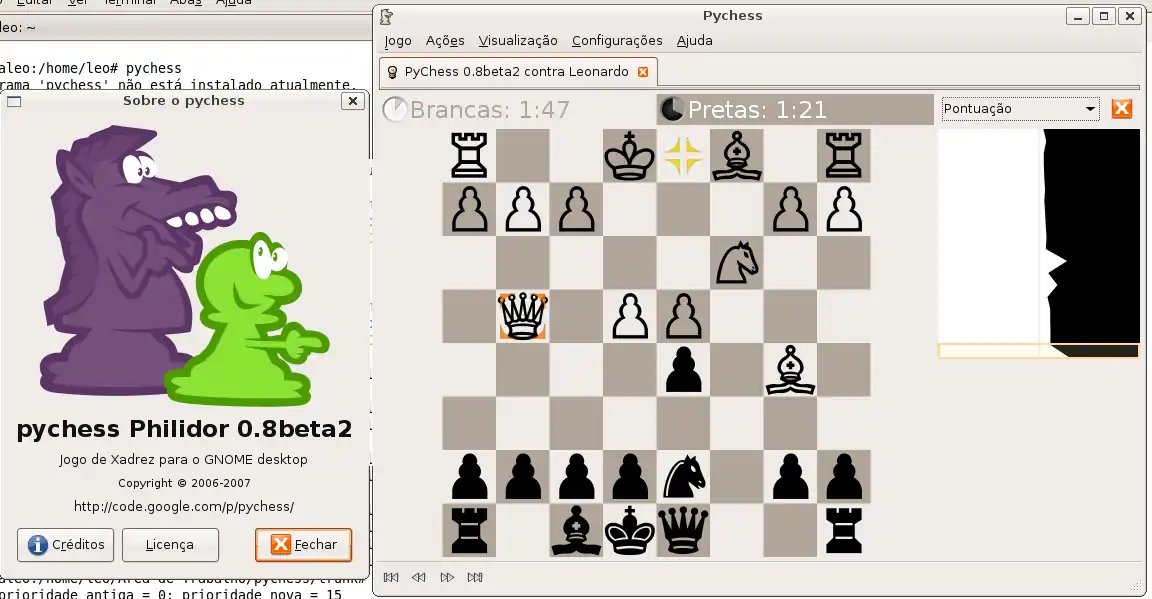Jump to the last move of the game
The width and height of the screenshot is (1152, 599).
point(475,577)
